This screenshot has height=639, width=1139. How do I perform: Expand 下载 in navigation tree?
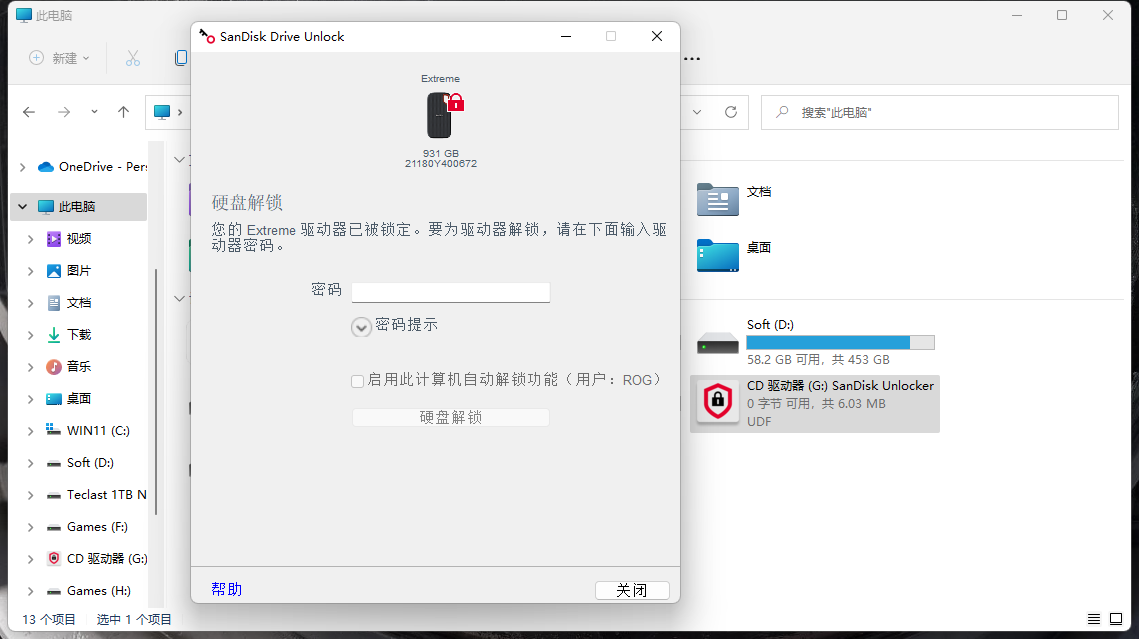coord(31,335)
